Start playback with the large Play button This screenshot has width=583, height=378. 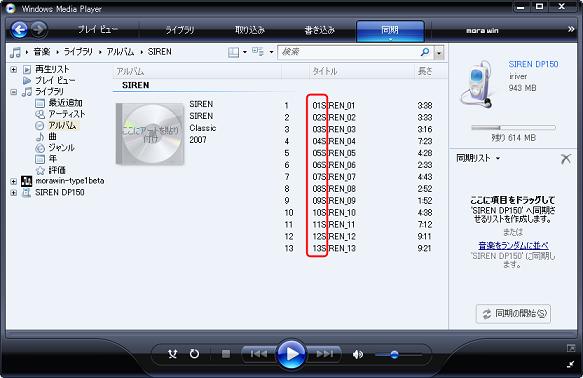(x=291, y=354)
